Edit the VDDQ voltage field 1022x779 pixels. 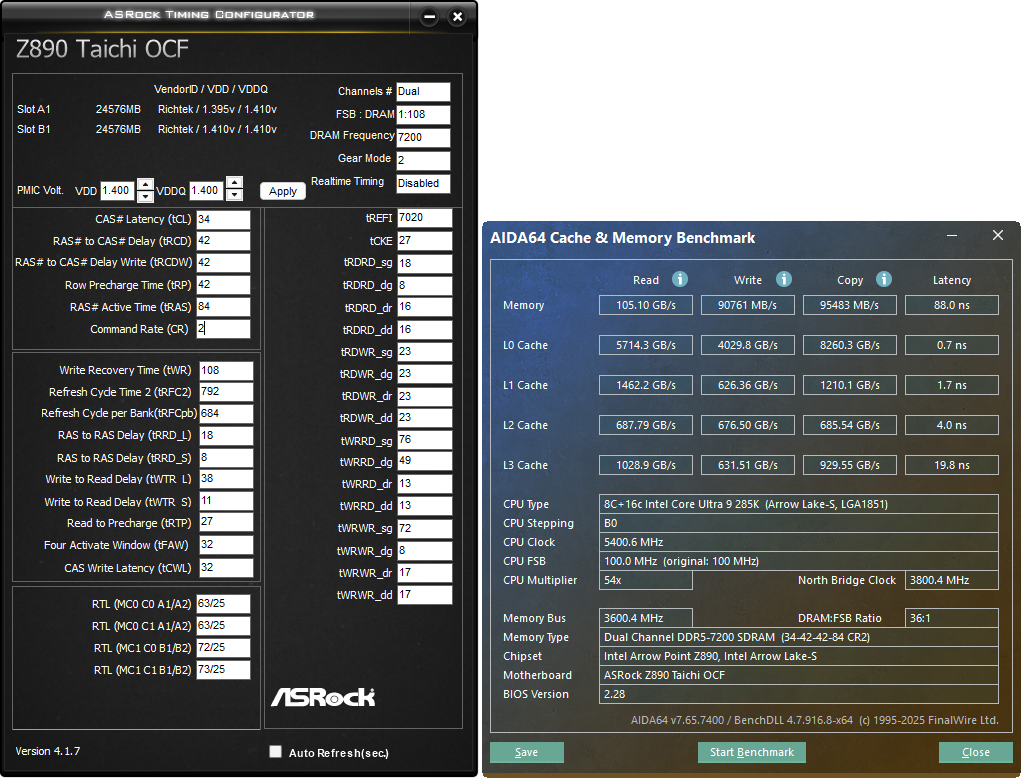206,190
